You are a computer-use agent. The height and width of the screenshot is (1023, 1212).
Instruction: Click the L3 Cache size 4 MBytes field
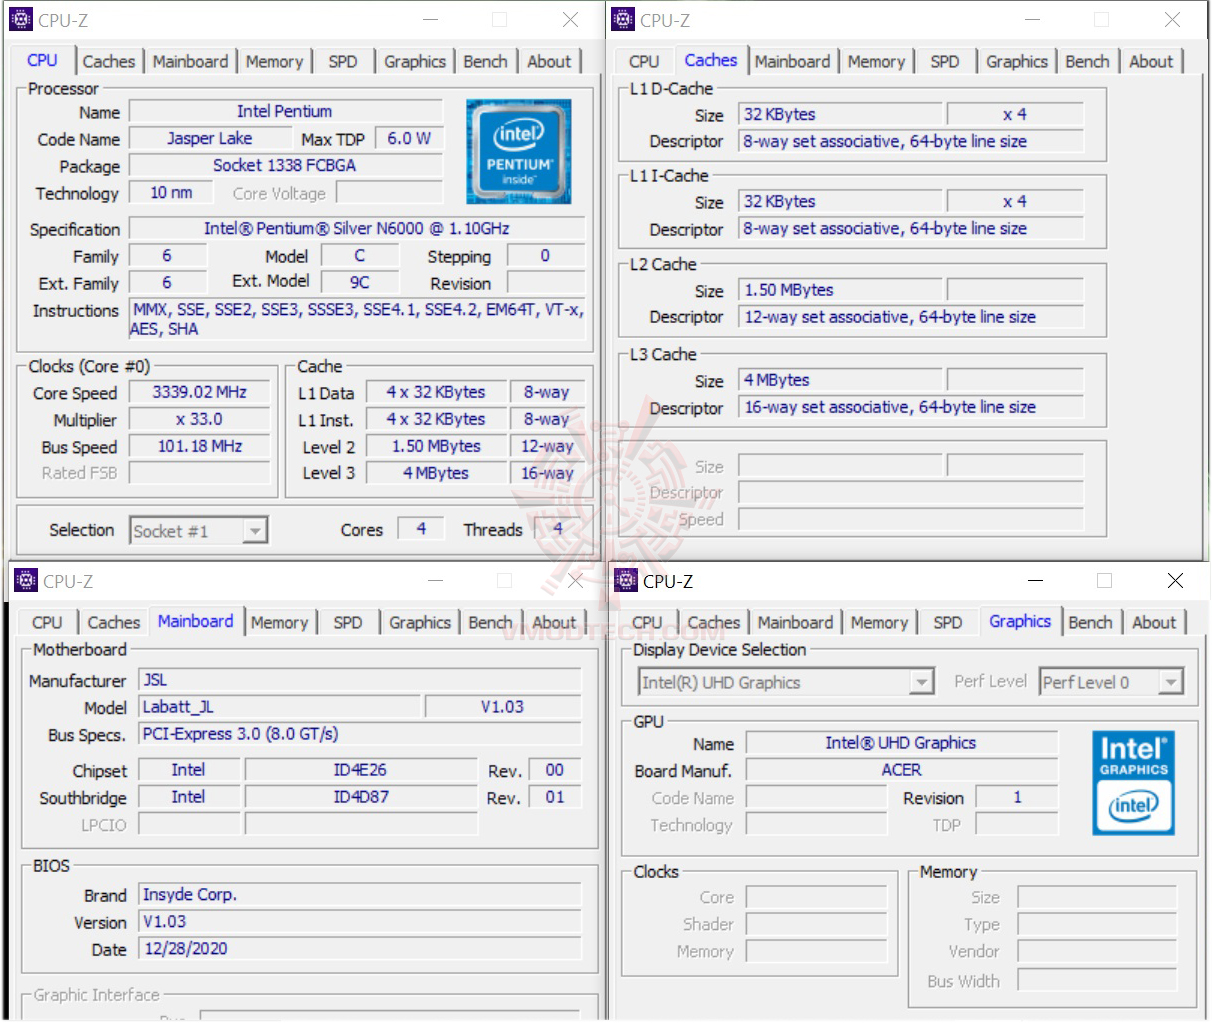click(x=841, y=380)
